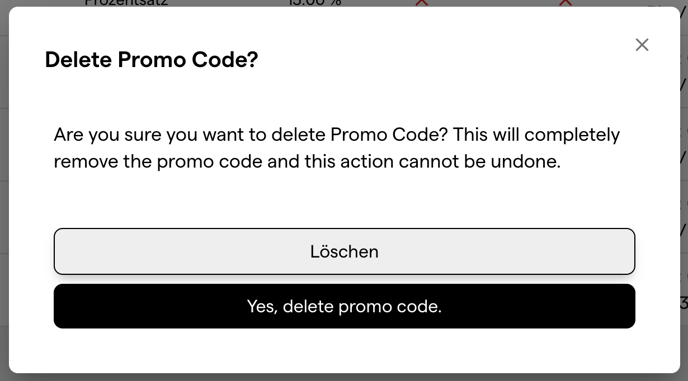The width and height of the screenshot is (688, 381).
Task: Click the edit pencil beside the dialog title
Action: pos(684,83)
